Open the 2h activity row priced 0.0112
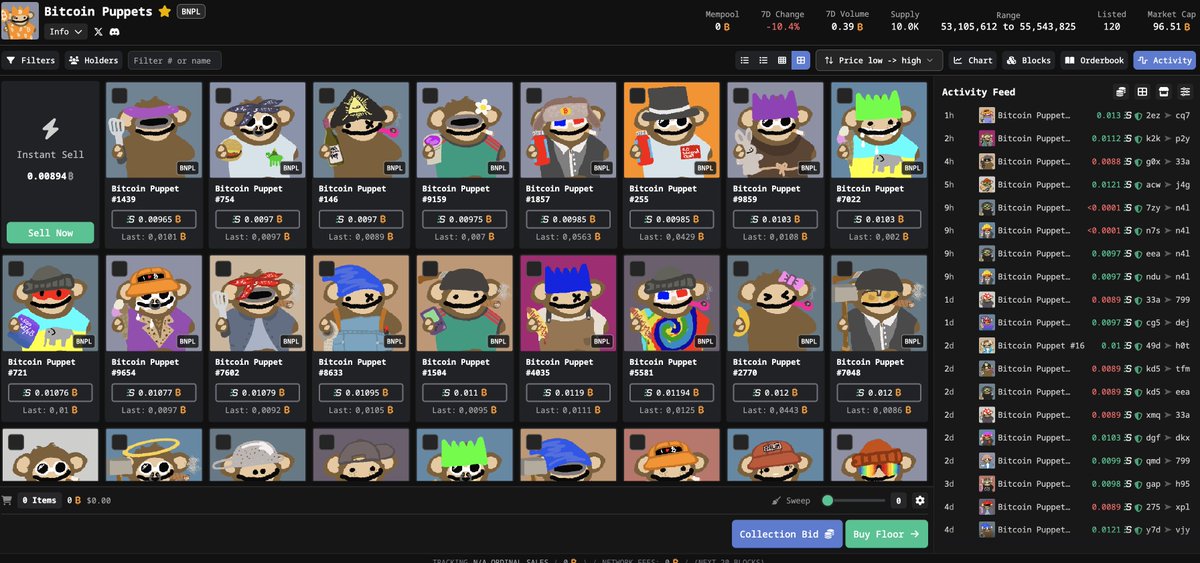The height and width of the screenshot is (563, 1200). coord(1069,138)
